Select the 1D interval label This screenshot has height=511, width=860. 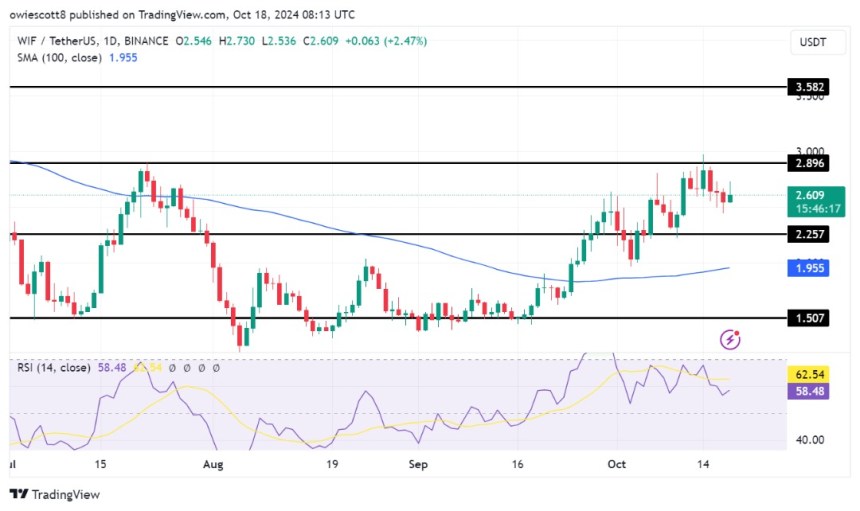pyautogui.click(x=110, y=41)
